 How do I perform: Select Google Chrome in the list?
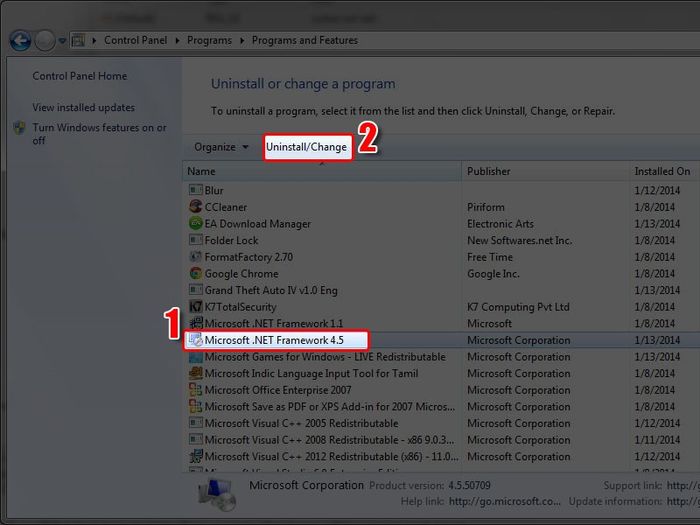pyautogui.click(x=242, y=274)
